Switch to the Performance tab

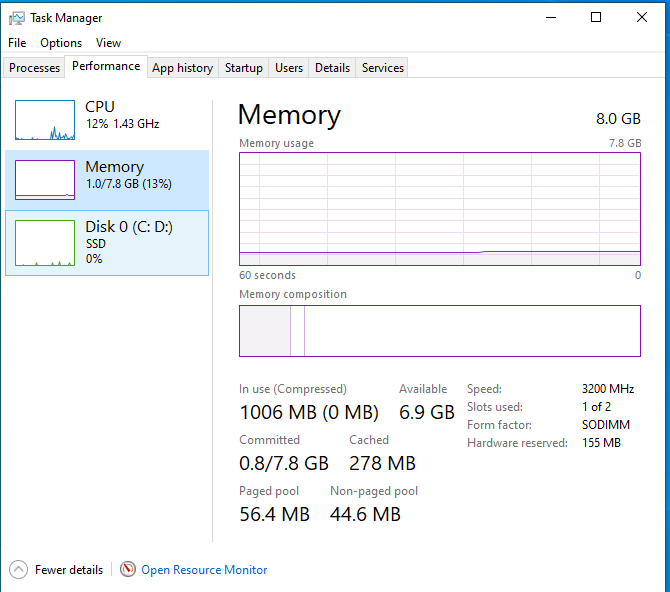[106, 66]
